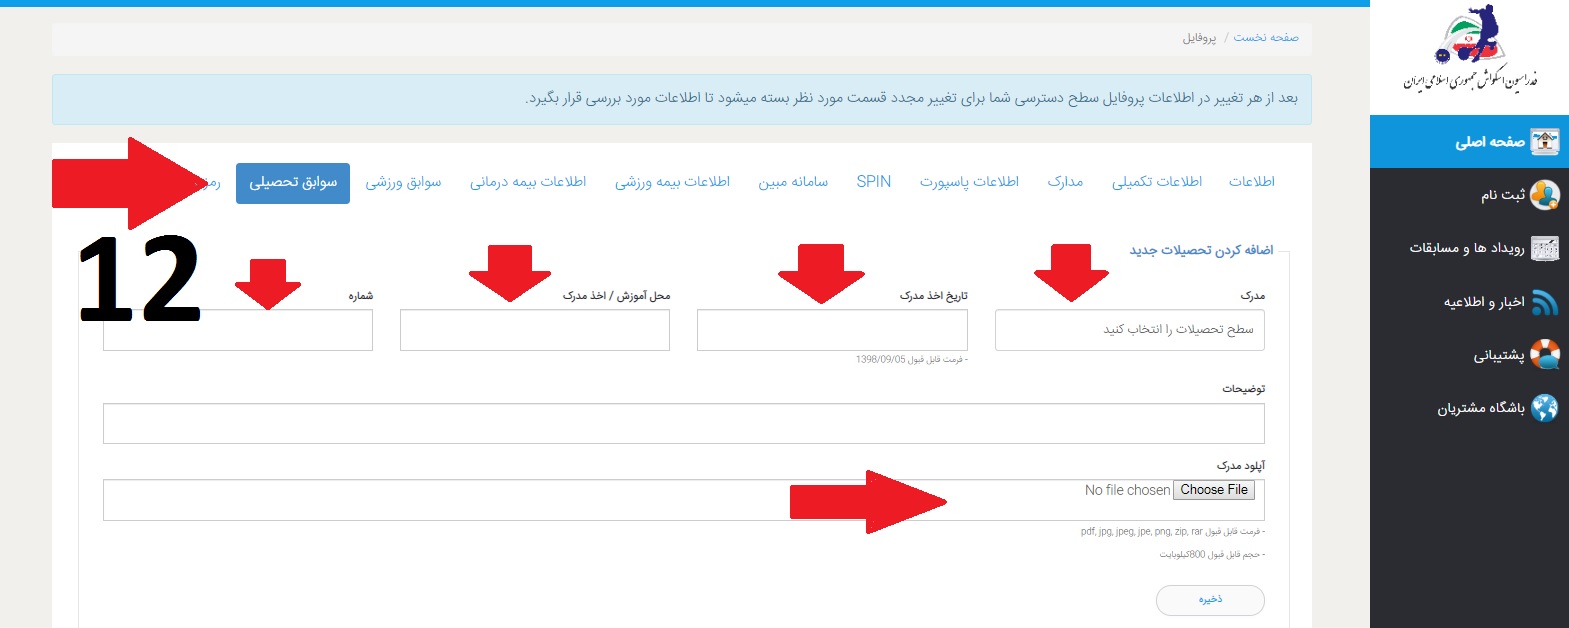This screenshot has width=1569, height=628.
Task: Focus the توضیحات description field
Action: [x=683, y=424]
